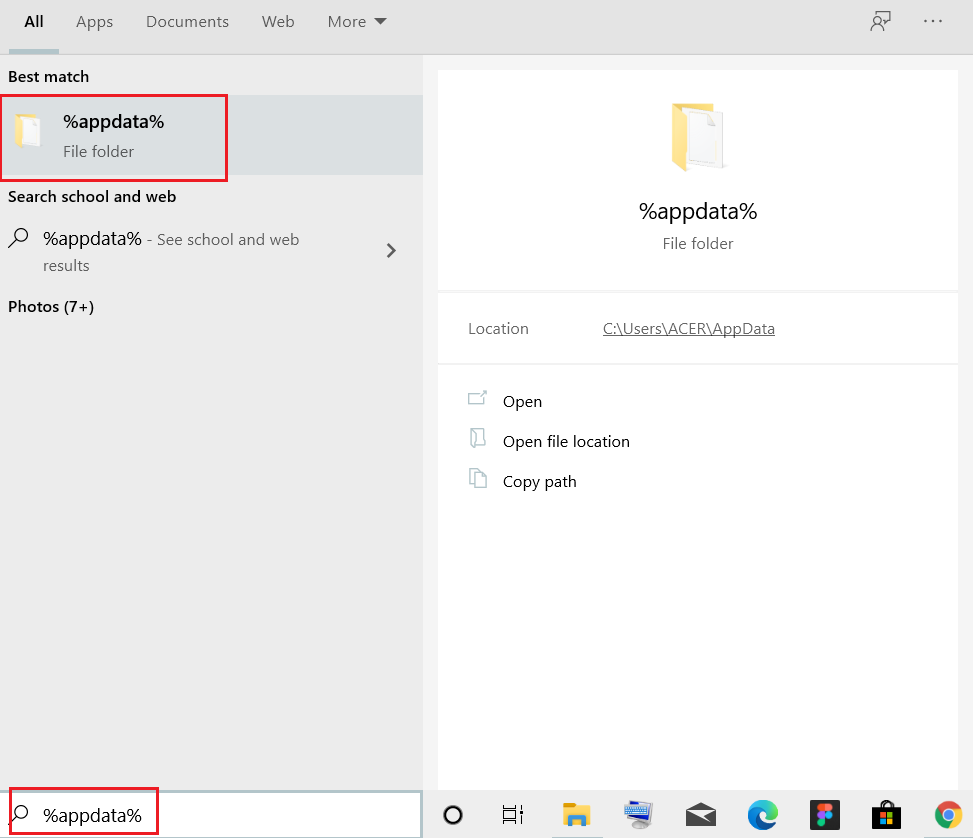Switch to the Documents search tab
973x838 pixels.
point(187,21)
